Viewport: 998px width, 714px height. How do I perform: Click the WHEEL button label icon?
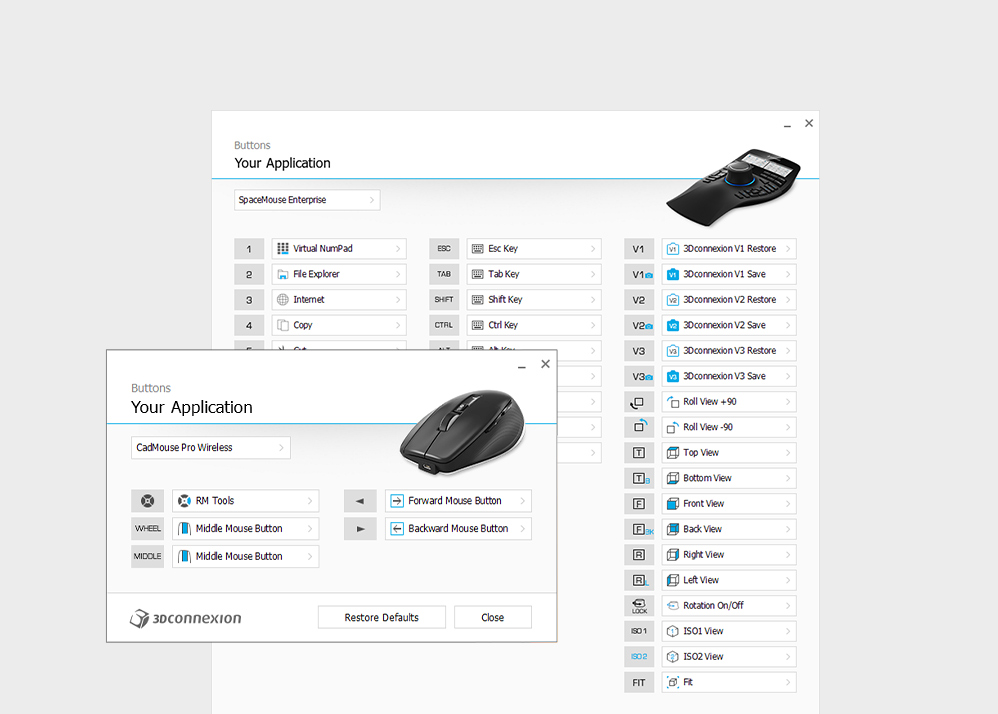pyautogui.click(x=147, y=529)
